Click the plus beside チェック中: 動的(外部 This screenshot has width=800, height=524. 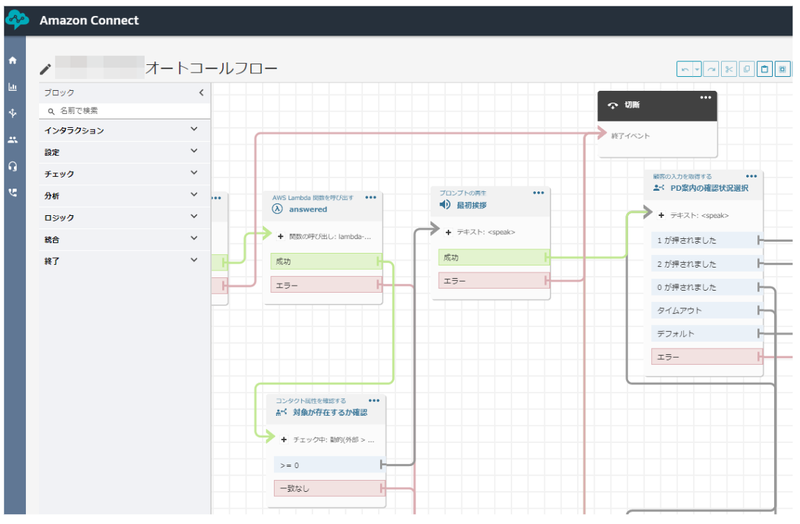pyautogui.click(x=284, y=439)
